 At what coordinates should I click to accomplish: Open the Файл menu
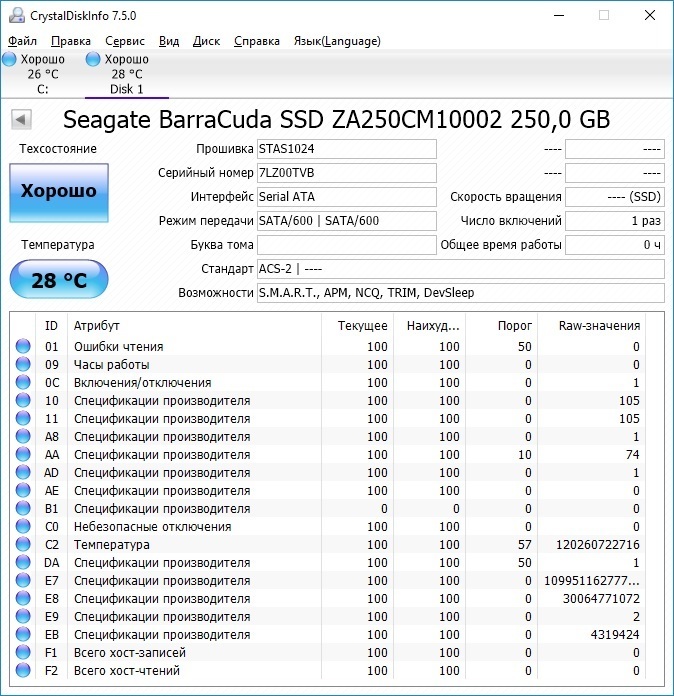point(22,41)
